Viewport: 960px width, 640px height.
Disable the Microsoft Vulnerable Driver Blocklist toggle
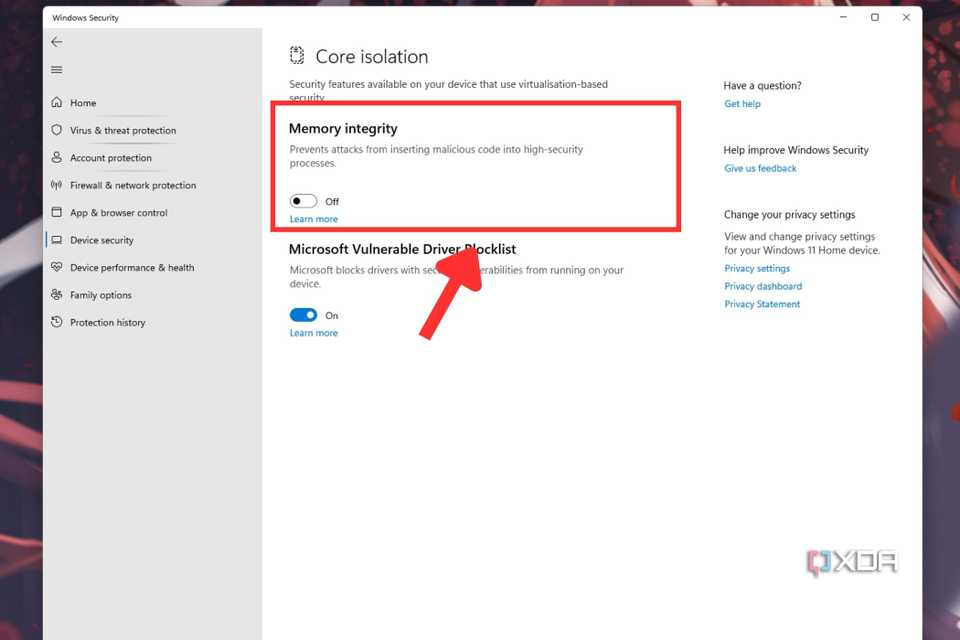[303, 314]
